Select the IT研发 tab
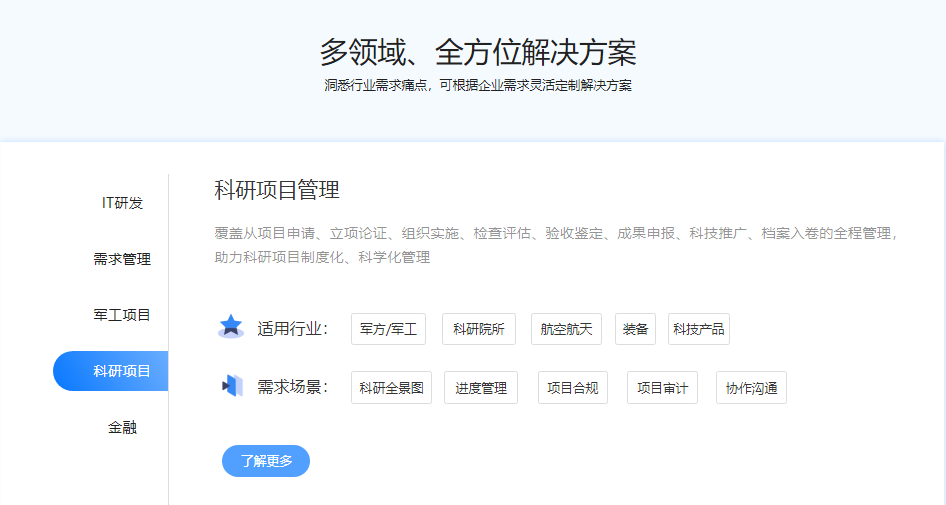Image resolution: width=946 pixels, height=505 pixels. 122,203
